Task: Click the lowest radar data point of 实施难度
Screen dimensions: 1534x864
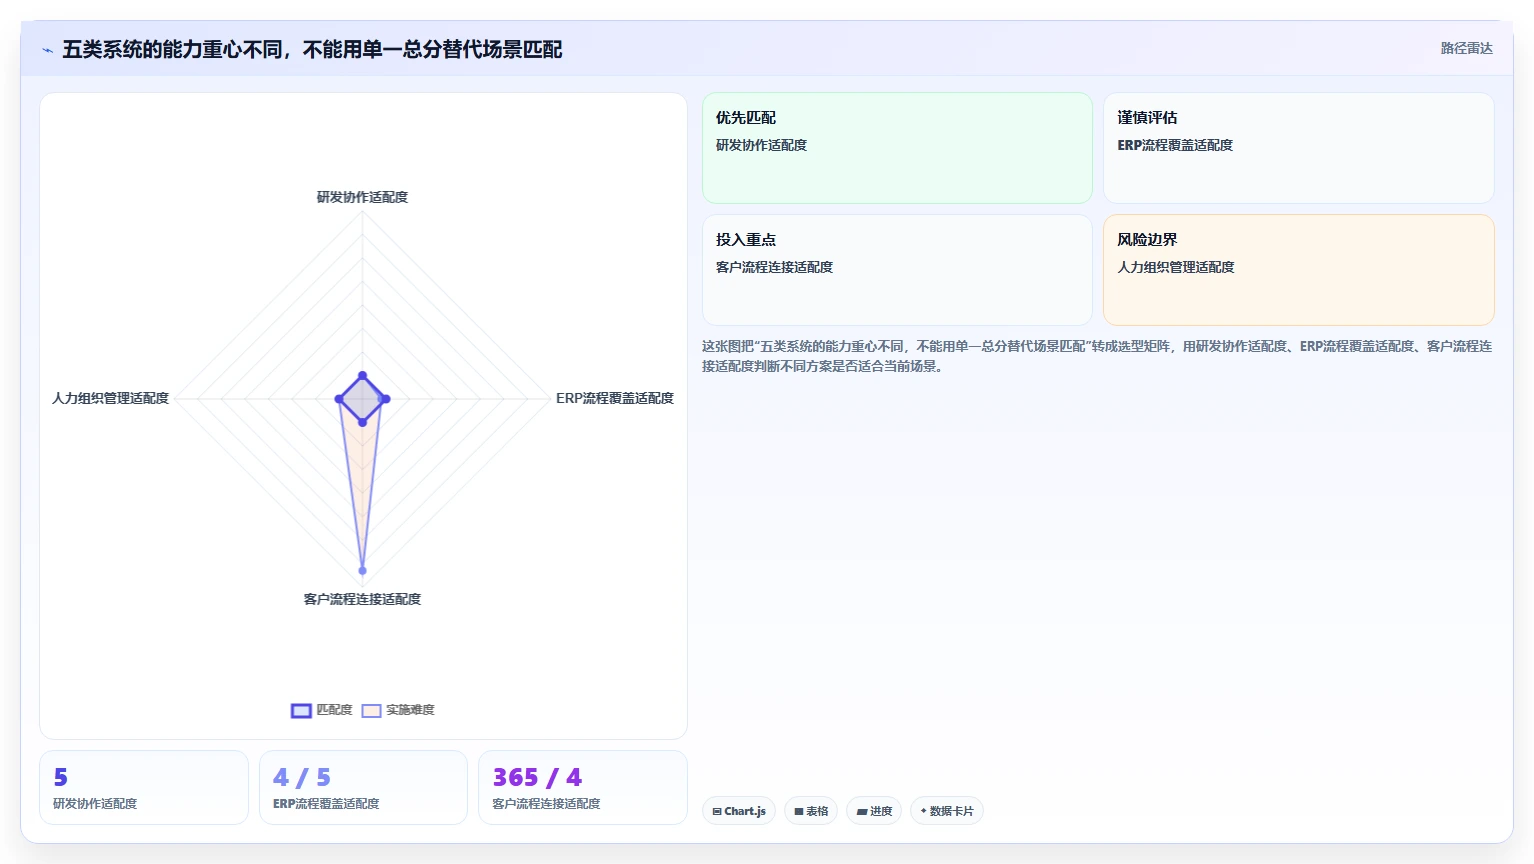Action: click(x=362, y=571)
